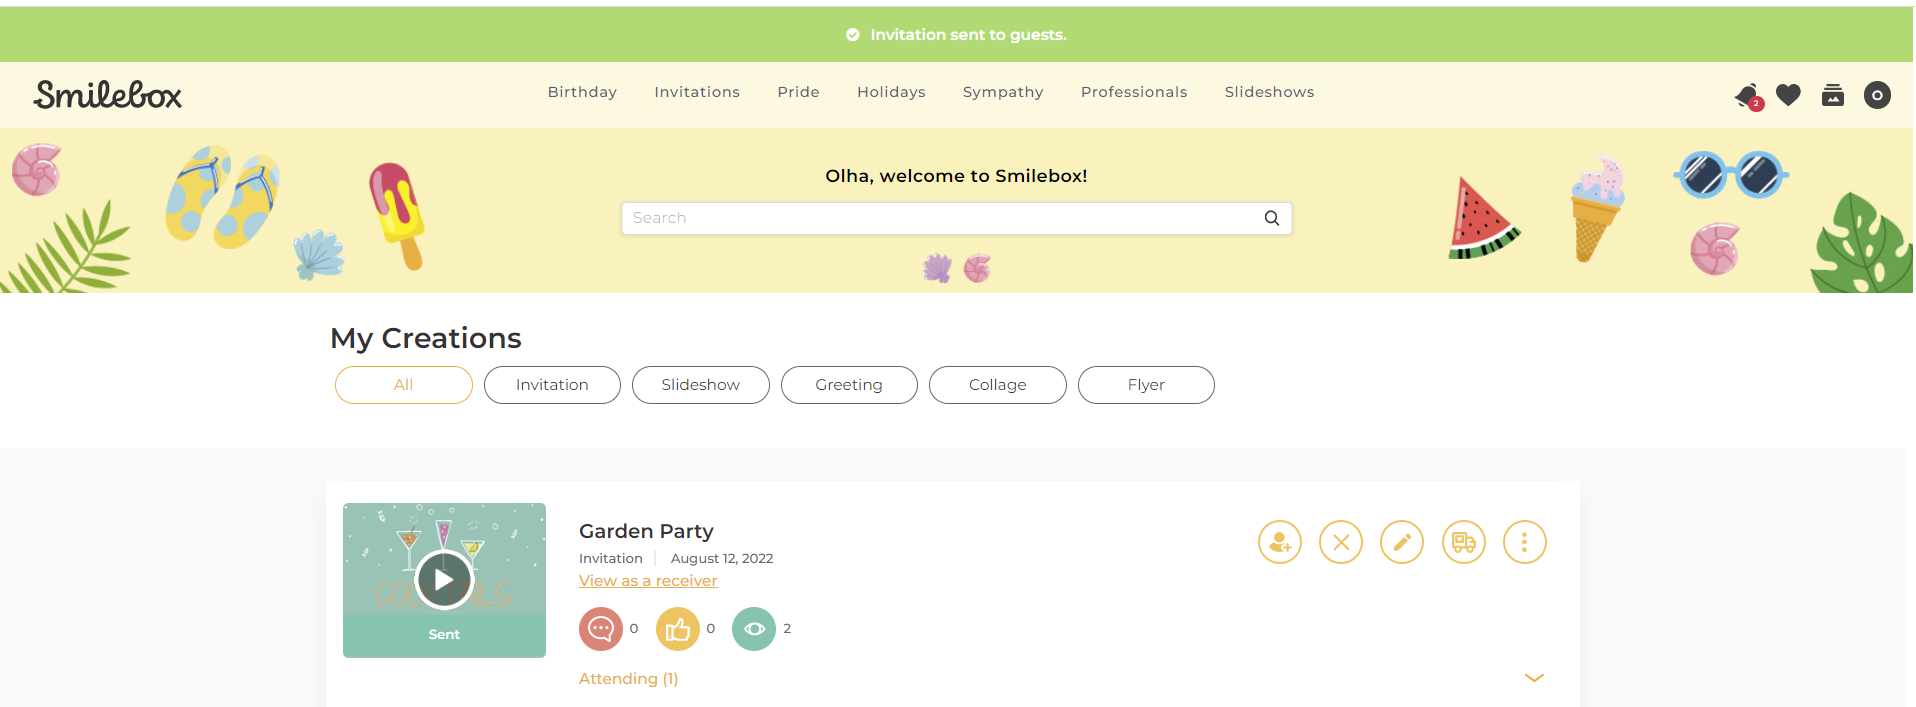Open the creations box icon in header

coord(1833,95)
